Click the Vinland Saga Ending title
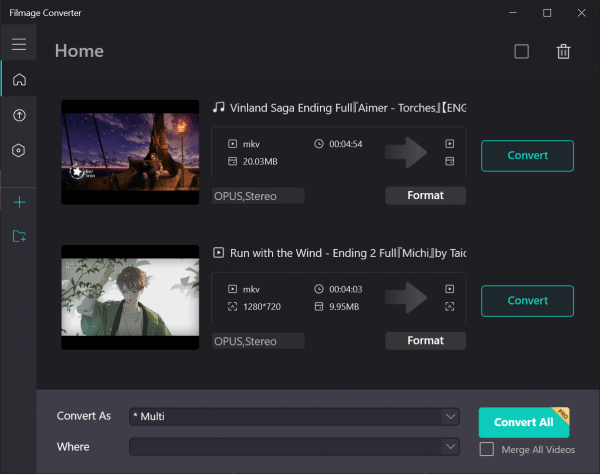The image size is (600, 474). (x=347, y=108)
